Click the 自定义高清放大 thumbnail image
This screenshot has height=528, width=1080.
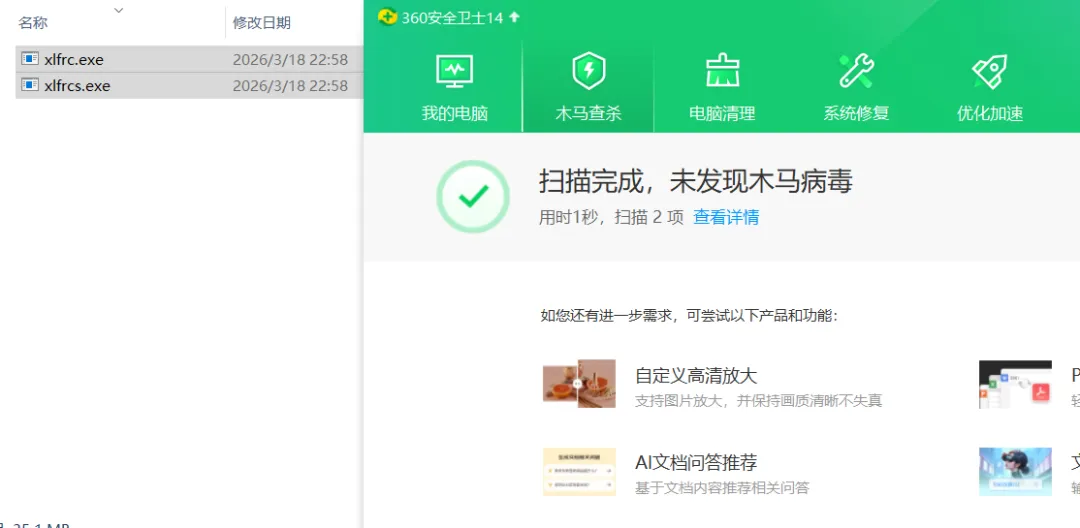[579, 384]
